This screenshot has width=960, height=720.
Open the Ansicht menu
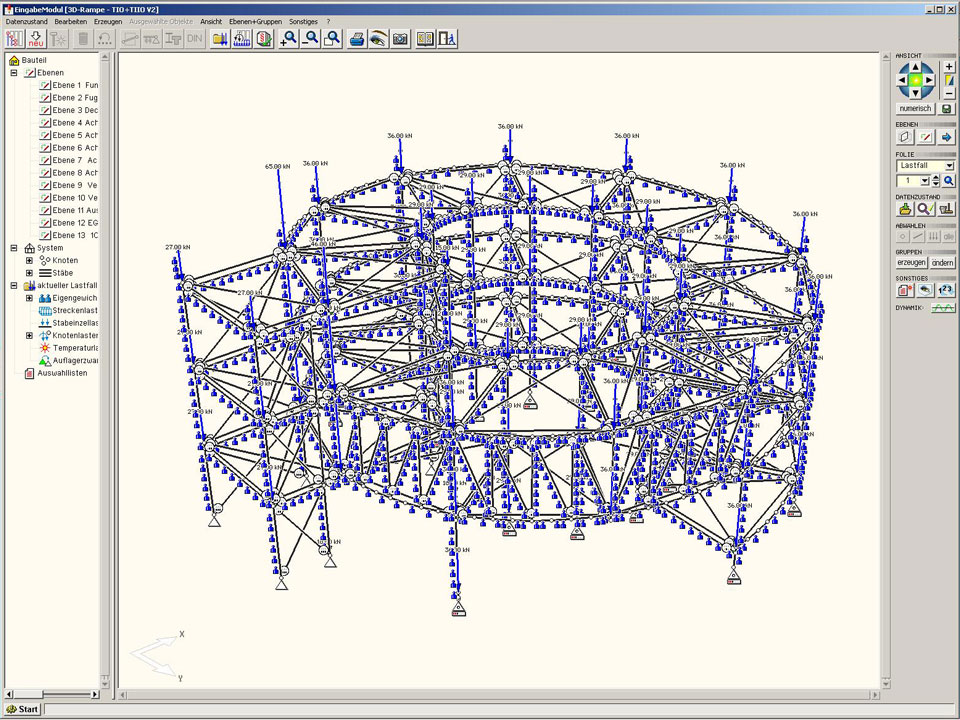(x=211, y=21)
